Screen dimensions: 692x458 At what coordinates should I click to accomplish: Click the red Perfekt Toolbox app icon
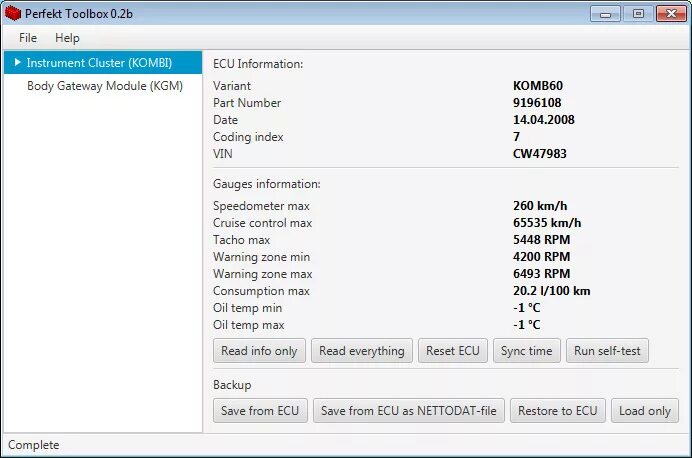pyautogui.click(x=13, y=14)
